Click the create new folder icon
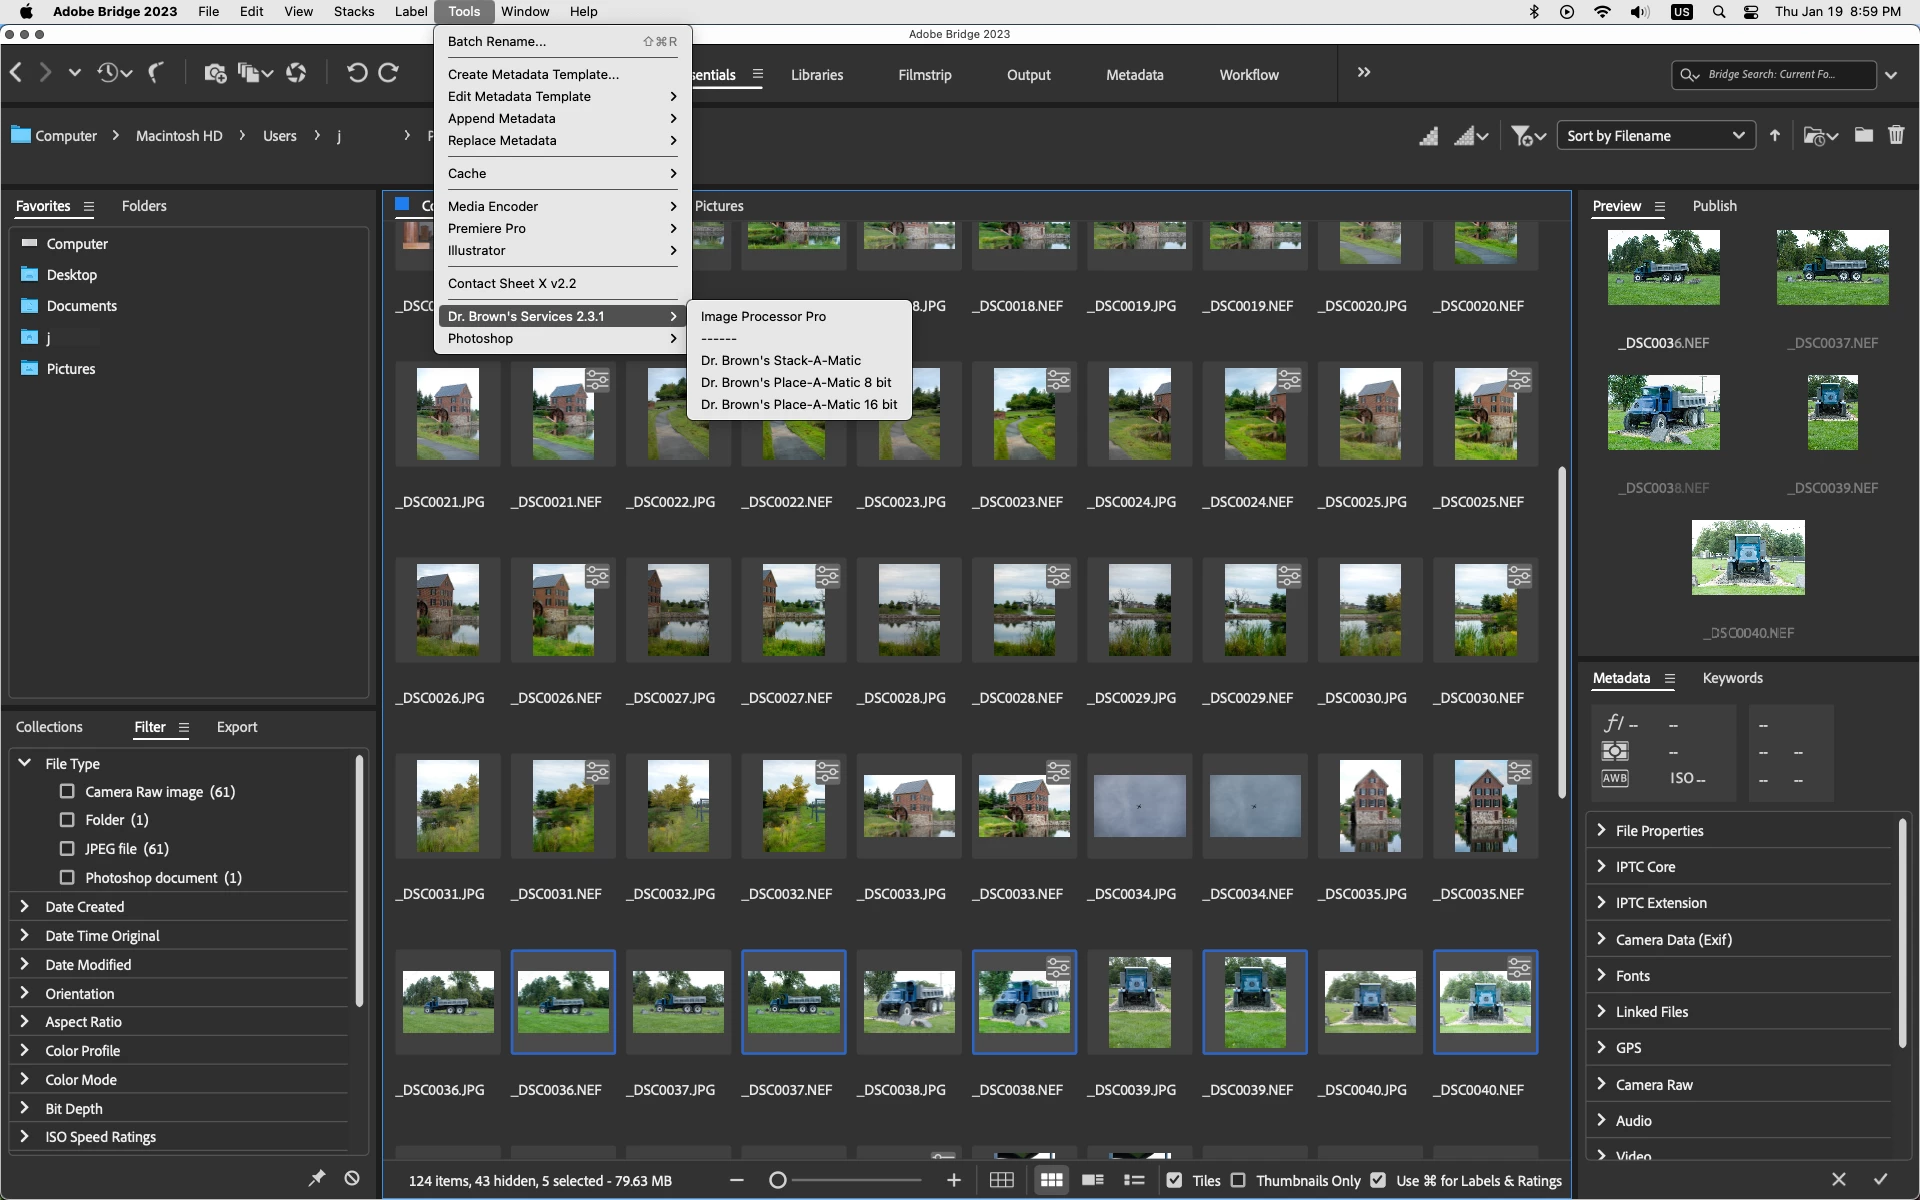1920x1200 pixels. click(x=1863, y=135)
